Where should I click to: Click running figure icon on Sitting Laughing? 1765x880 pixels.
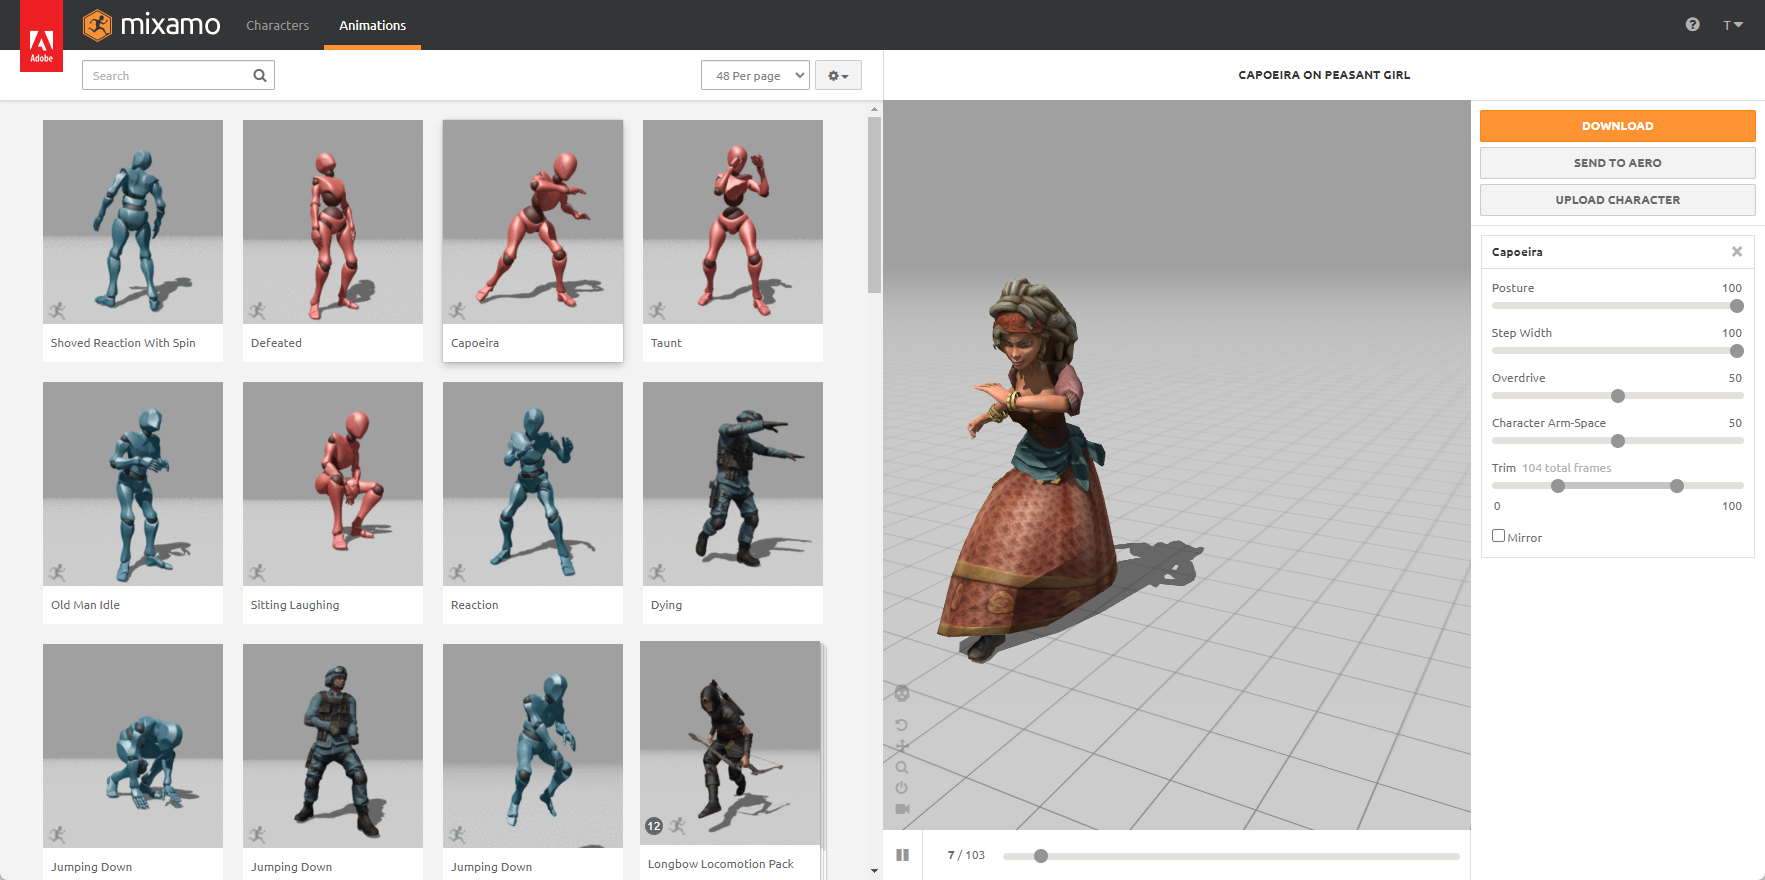(257, 572)
